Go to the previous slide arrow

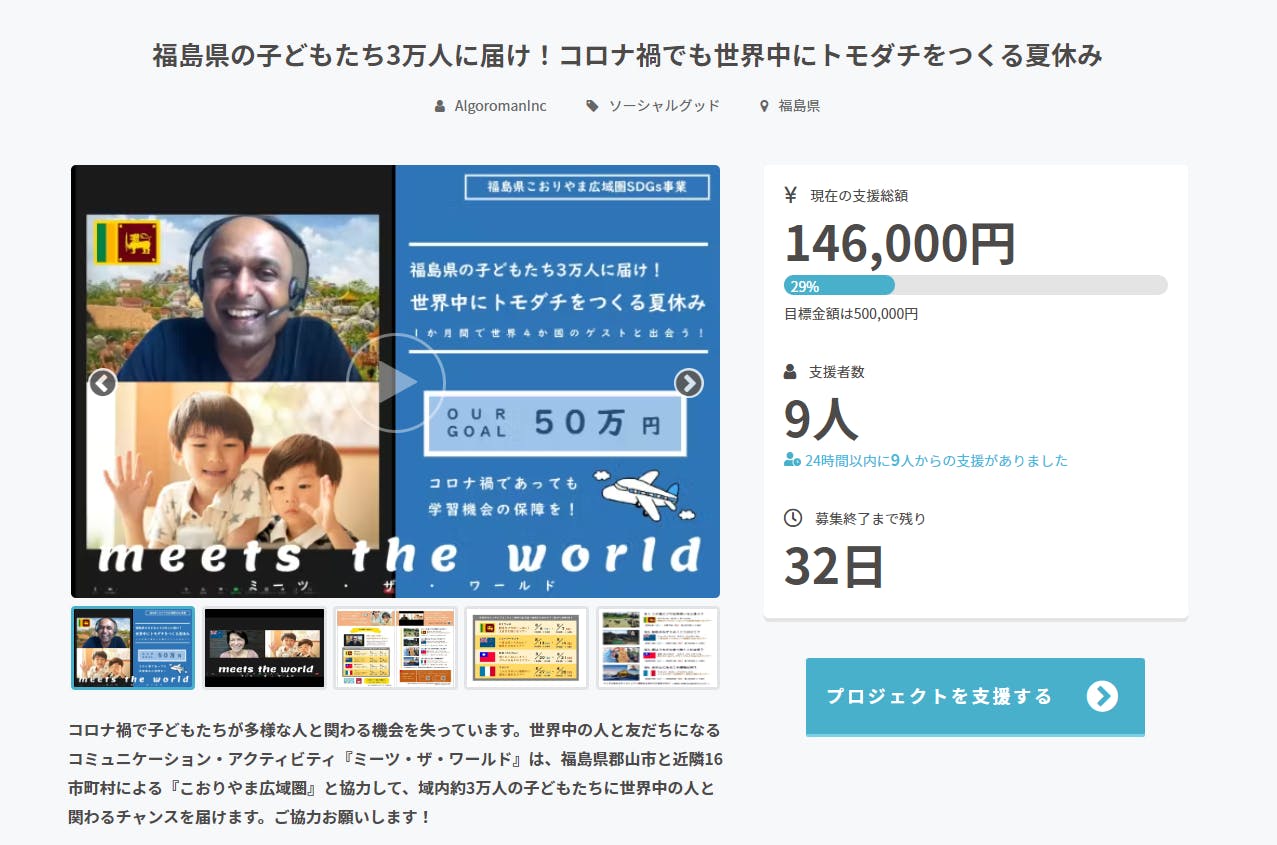(102, 383)
